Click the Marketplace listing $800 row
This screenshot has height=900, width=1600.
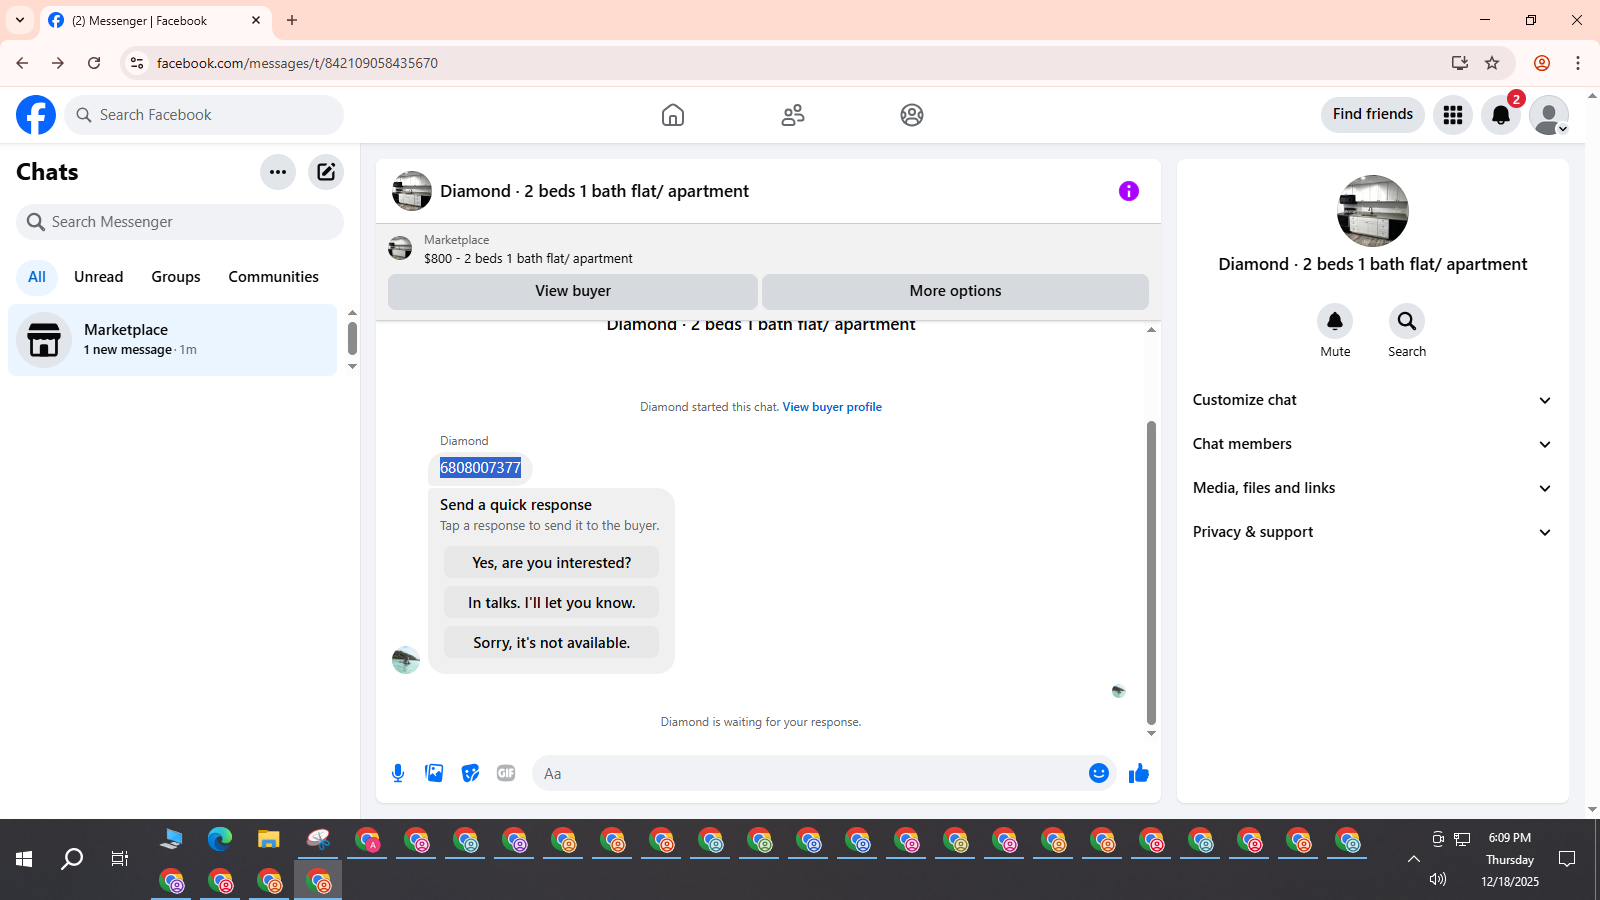pyautogui.click(x=768, y=249)
